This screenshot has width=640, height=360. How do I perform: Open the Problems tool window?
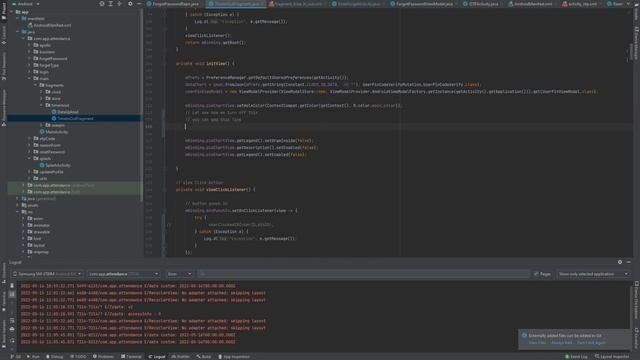coord(103,357)
